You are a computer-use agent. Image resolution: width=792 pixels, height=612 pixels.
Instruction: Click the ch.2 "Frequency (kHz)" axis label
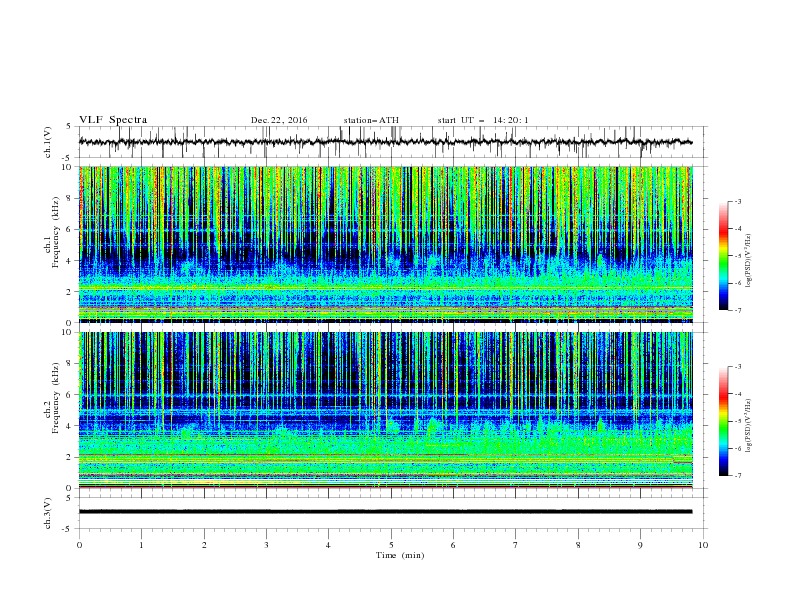tap(55, 397)
